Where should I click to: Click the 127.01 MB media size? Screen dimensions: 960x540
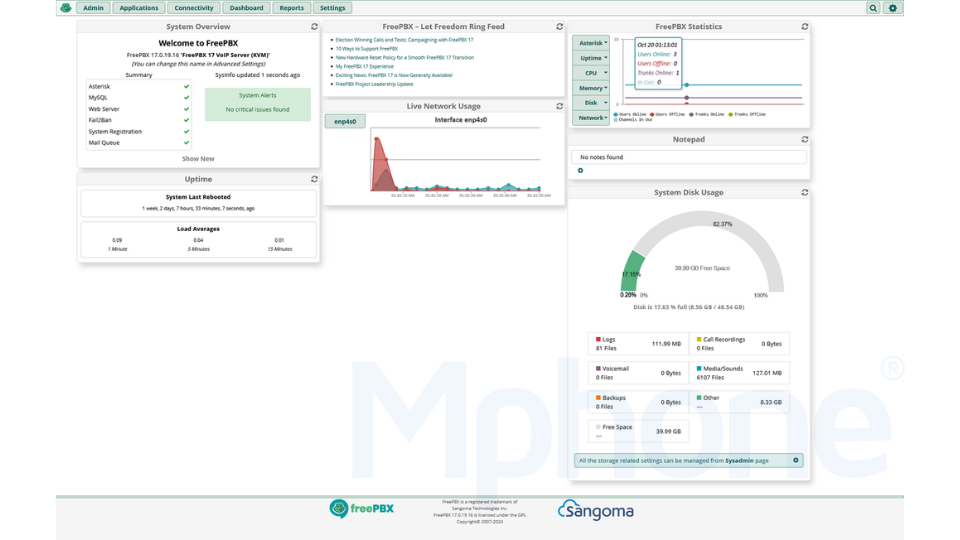point(767,373)
